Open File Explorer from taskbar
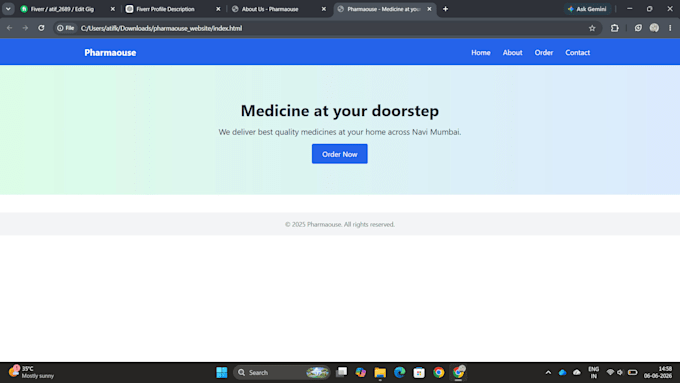 coord(380,372)
